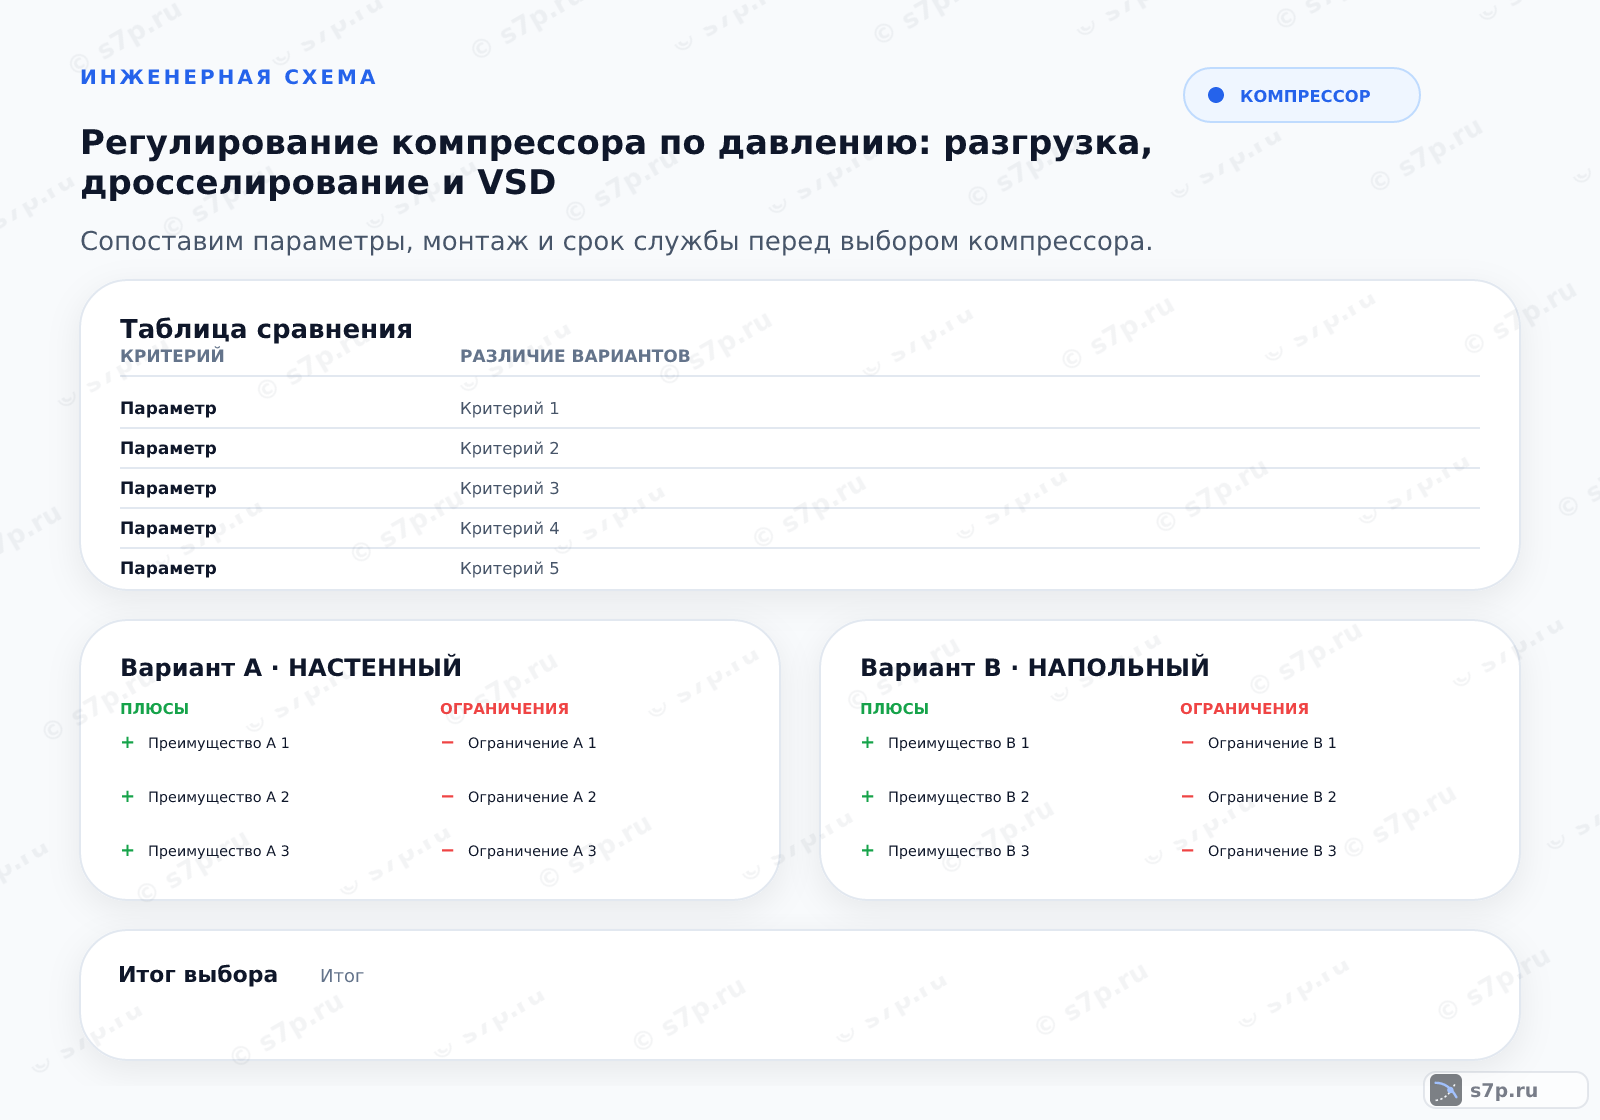Click the КОМПРЕССОР badge label
The image size is (1600, 1120).
[1305, 96]
